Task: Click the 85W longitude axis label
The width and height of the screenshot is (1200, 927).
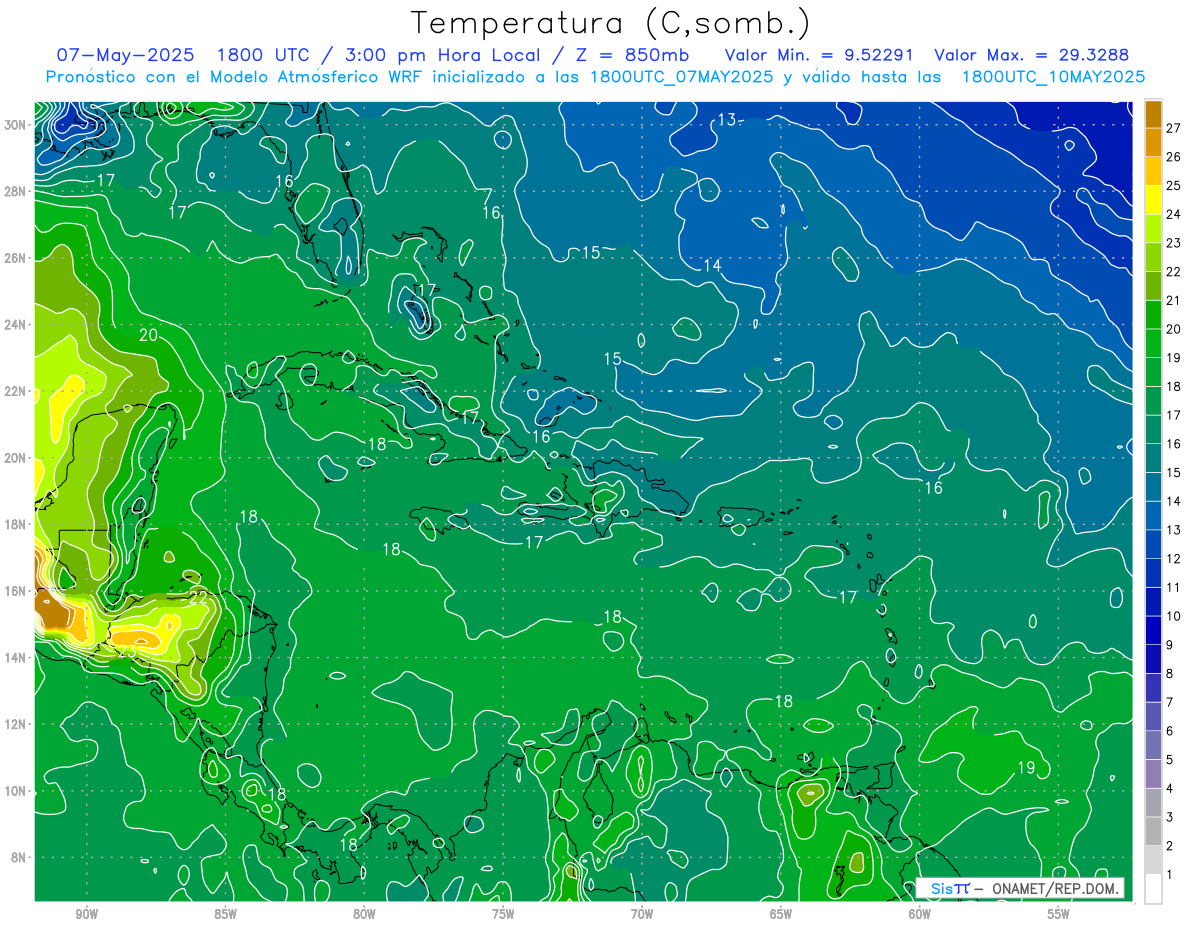Action: coord(225,914)
